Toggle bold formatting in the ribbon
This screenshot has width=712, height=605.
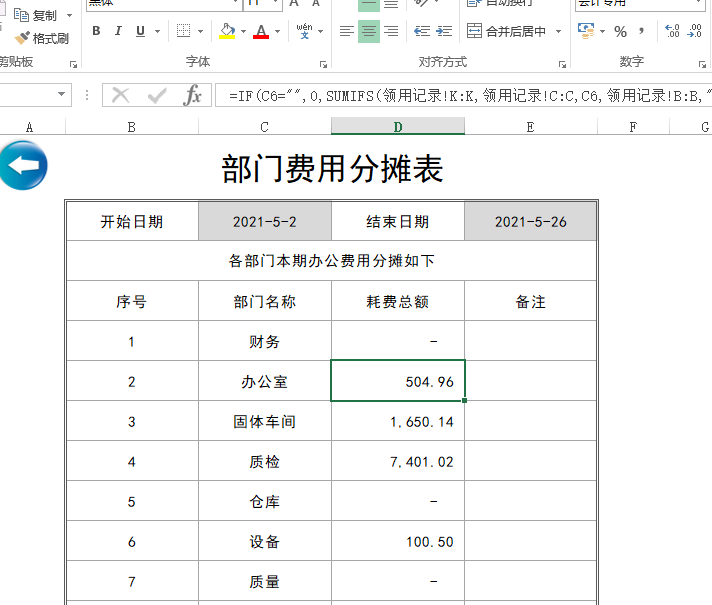tap(96, 31)
